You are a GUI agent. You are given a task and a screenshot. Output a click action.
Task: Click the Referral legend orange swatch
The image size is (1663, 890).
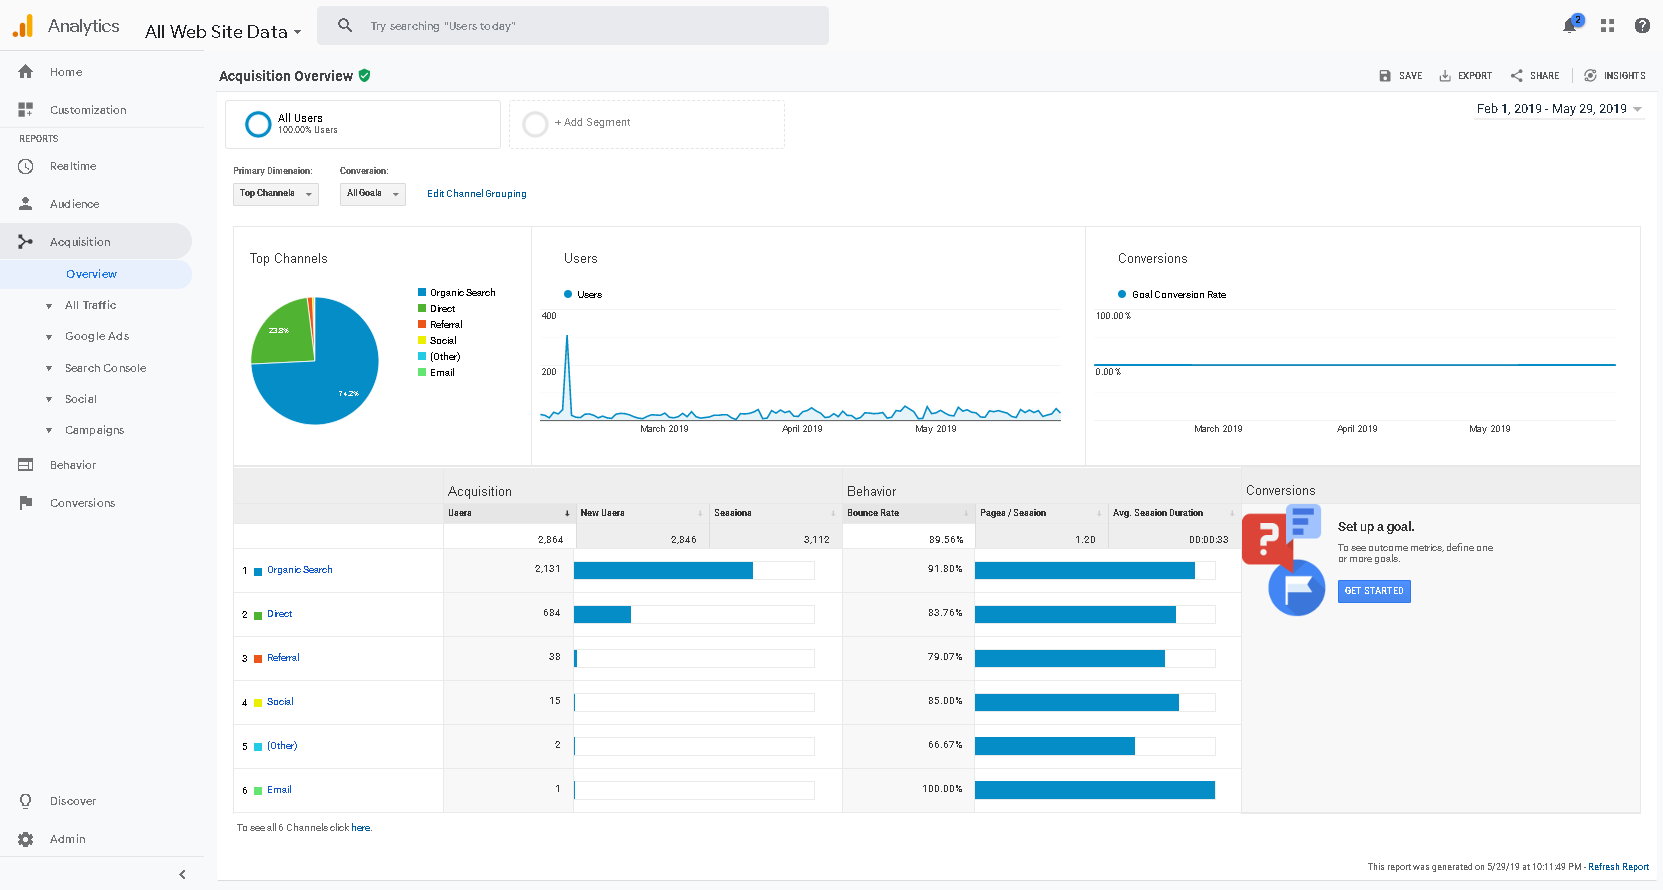tap(422, 324)
